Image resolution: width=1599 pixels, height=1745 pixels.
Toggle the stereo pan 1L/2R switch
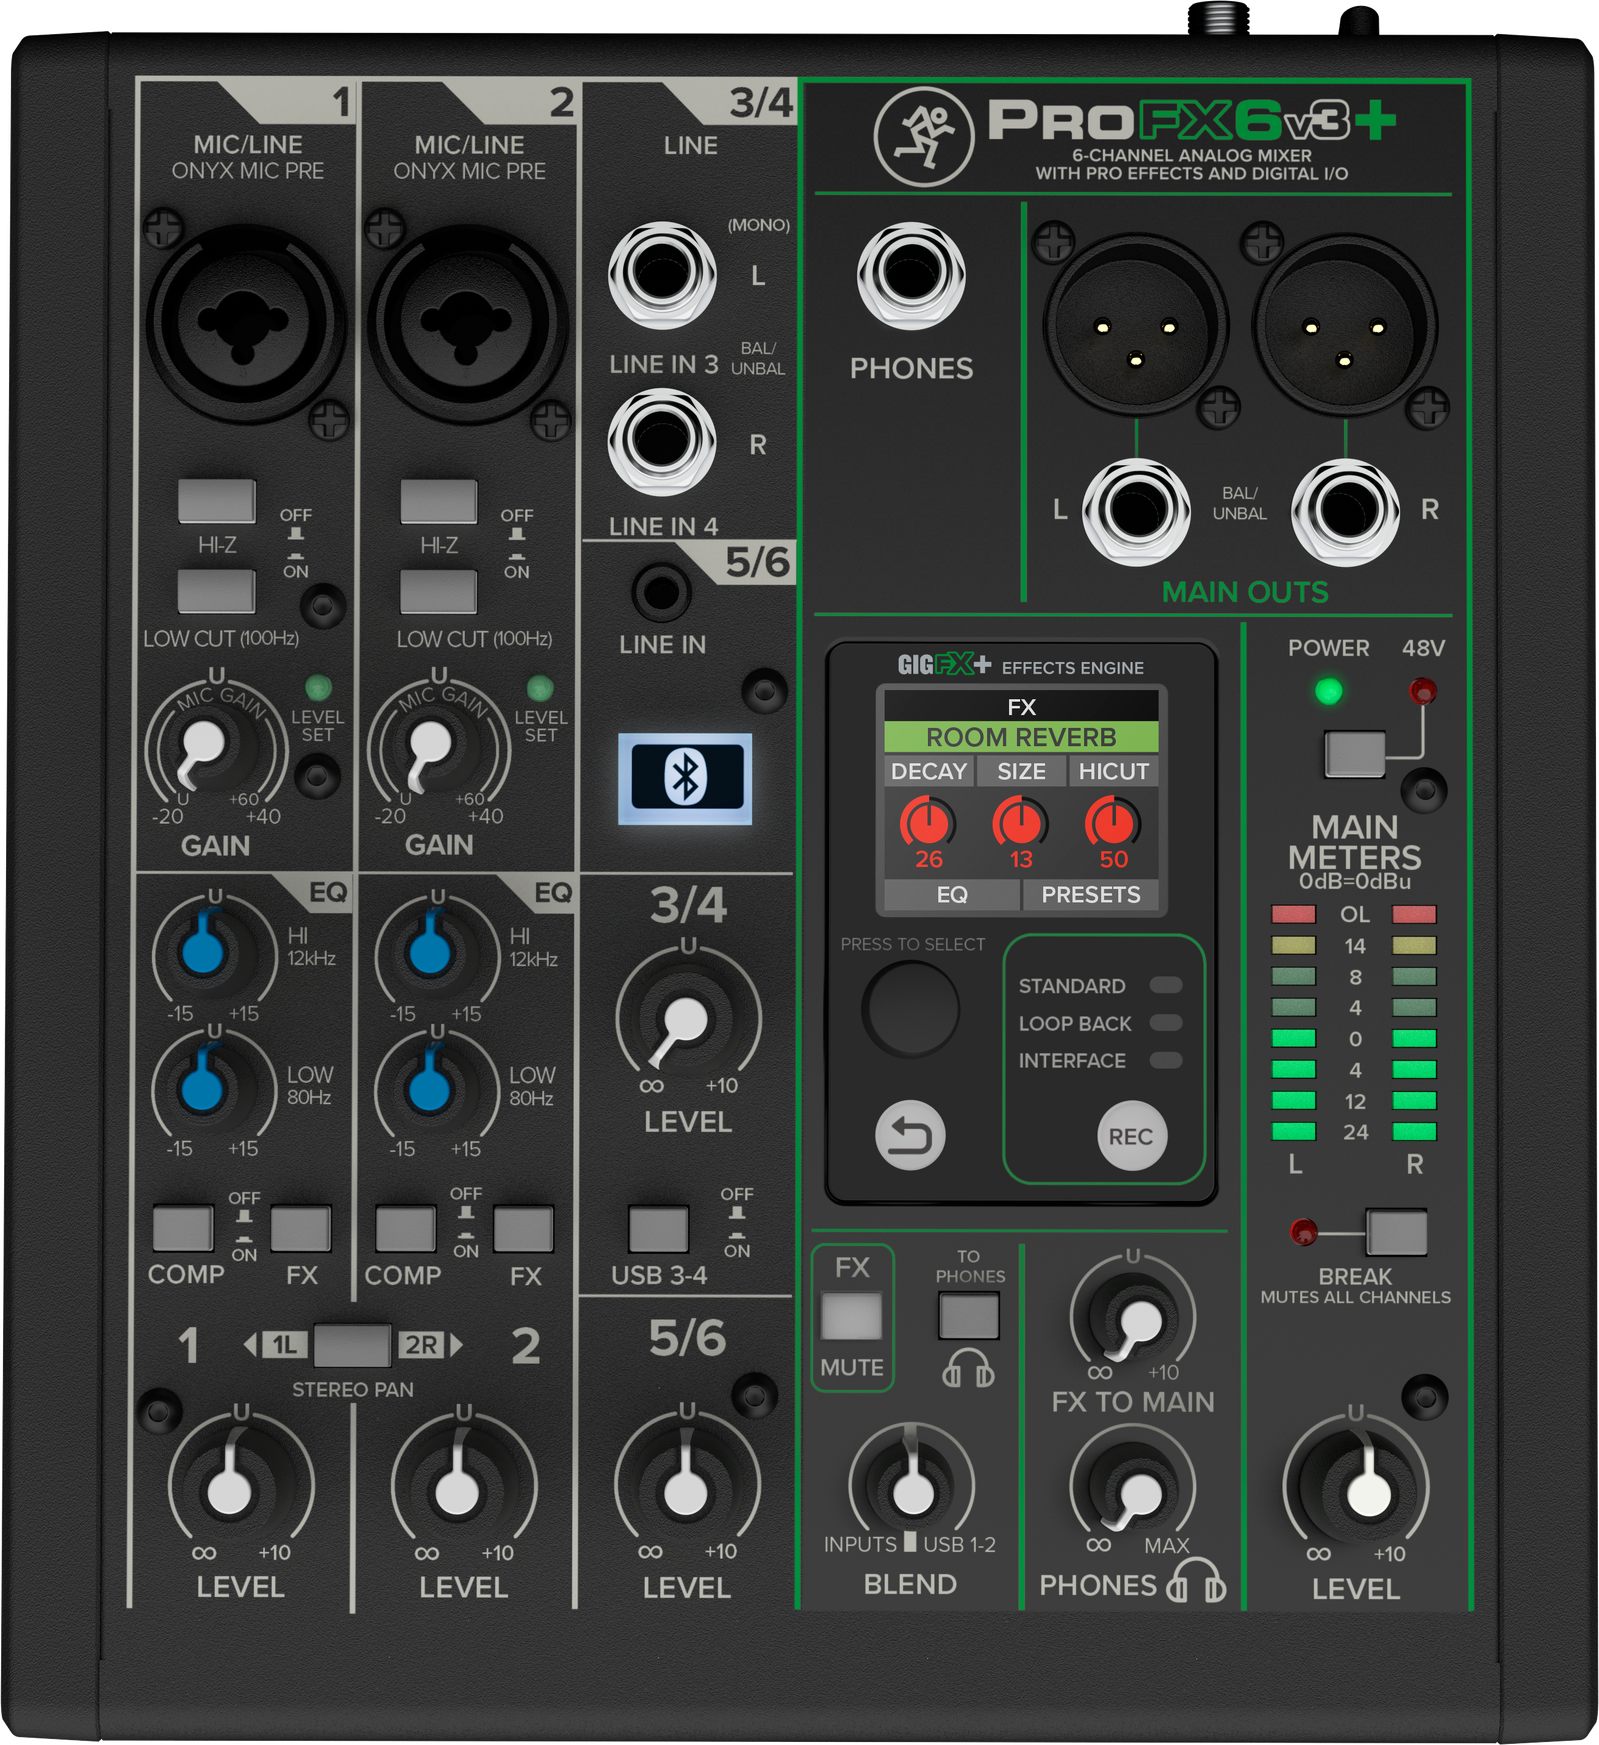click(352, 1345)
